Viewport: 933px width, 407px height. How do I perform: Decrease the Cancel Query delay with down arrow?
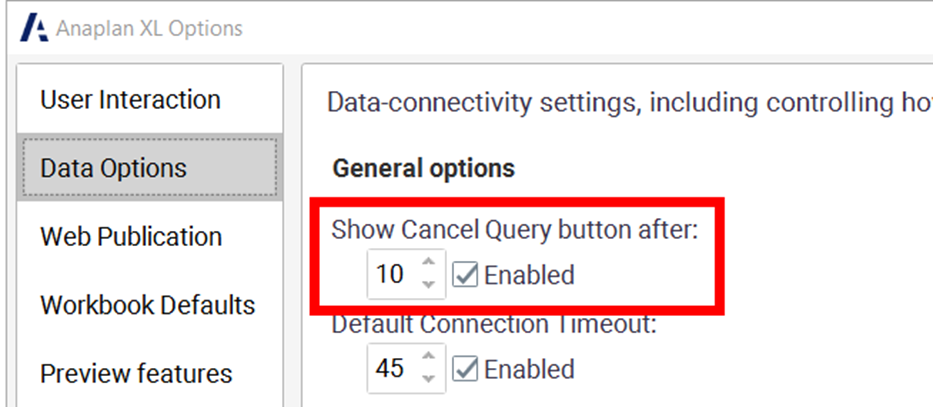click(428, 284)
